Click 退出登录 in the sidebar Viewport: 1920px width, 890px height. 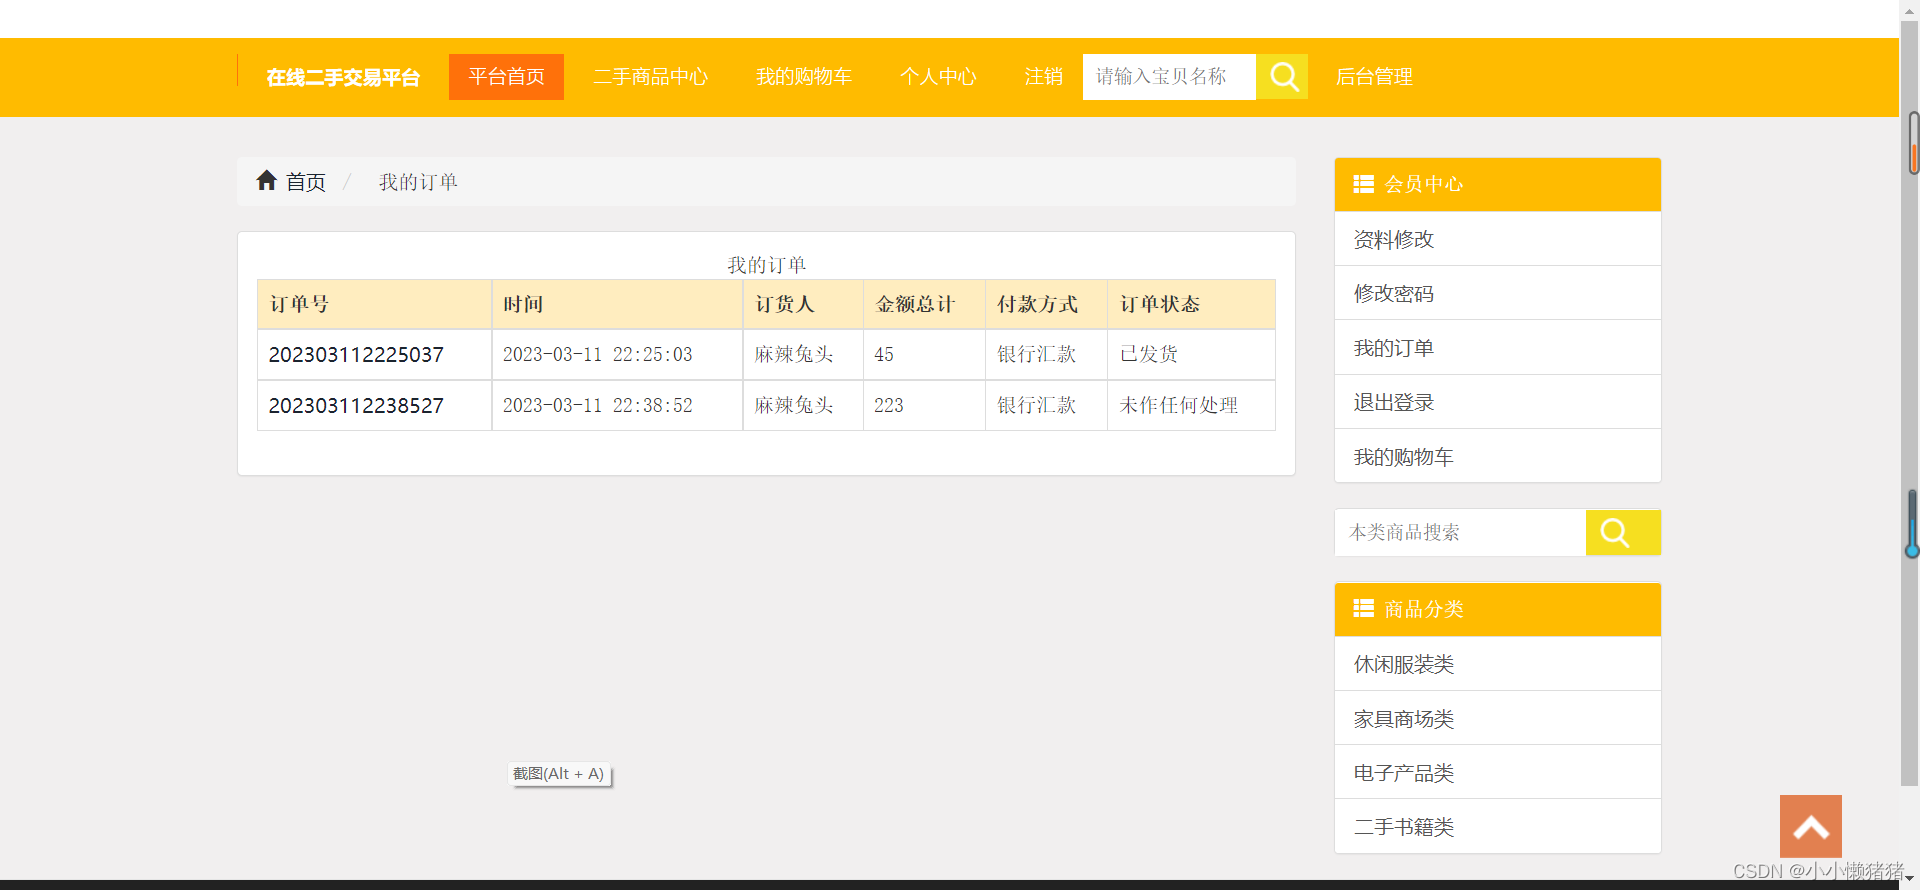(x=1497, y=402)
